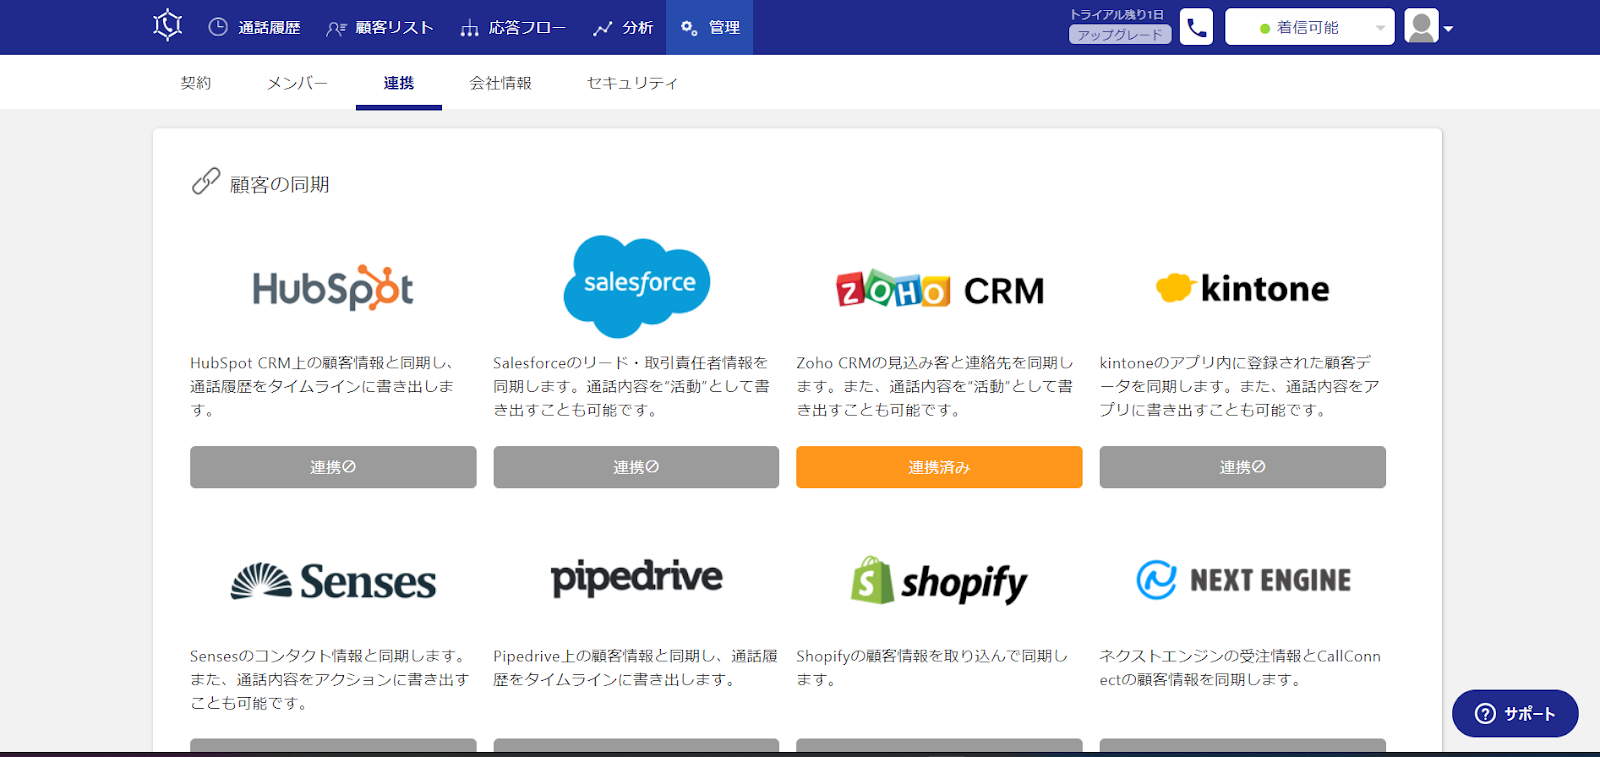1600x757 pixels.
Task: Click the orange 連携済み button for Zoho CRM
Action: point(939,467)
